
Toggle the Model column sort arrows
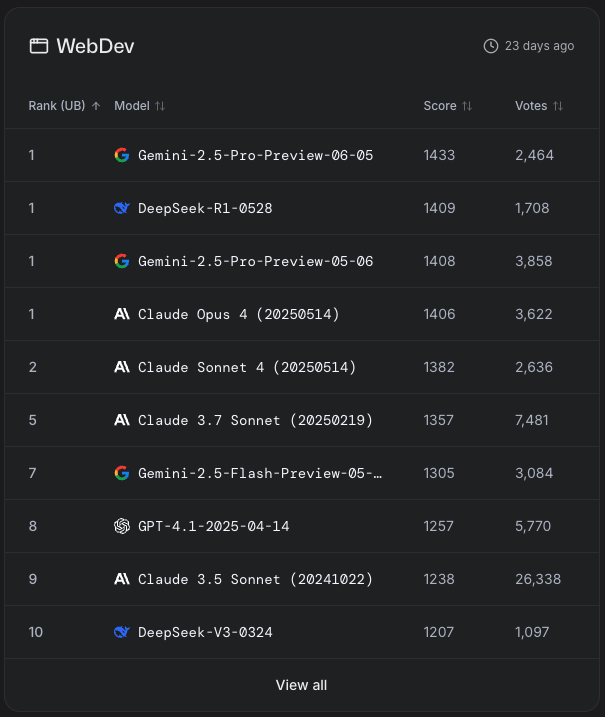pyautogui.click(x=160, y=106)
